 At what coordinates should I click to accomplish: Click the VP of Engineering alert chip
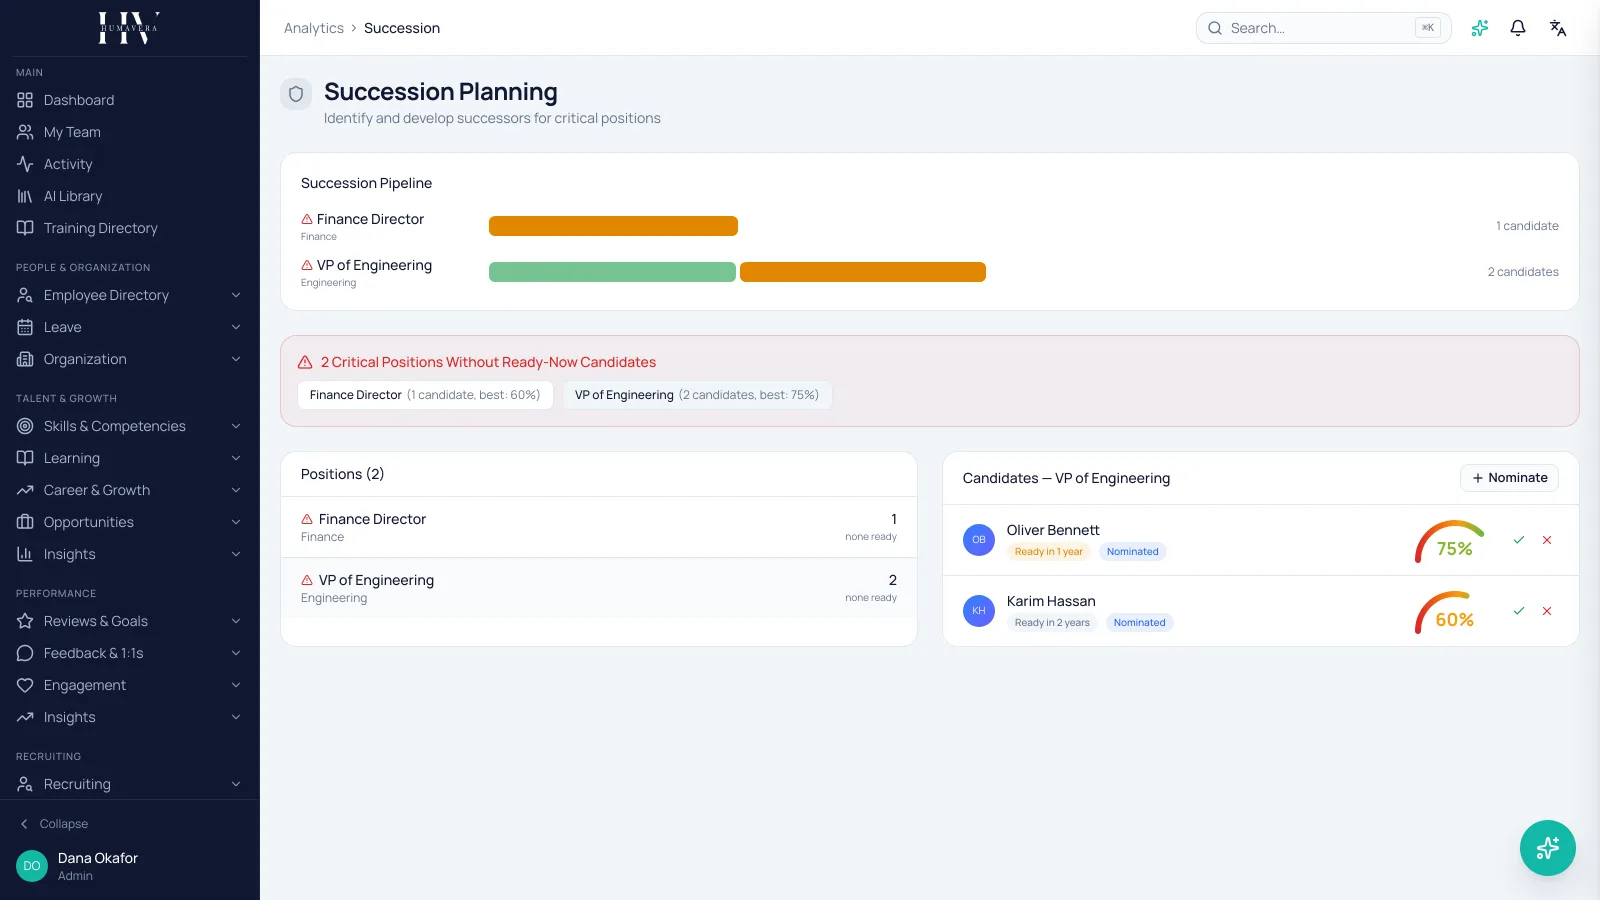[697, 395]
